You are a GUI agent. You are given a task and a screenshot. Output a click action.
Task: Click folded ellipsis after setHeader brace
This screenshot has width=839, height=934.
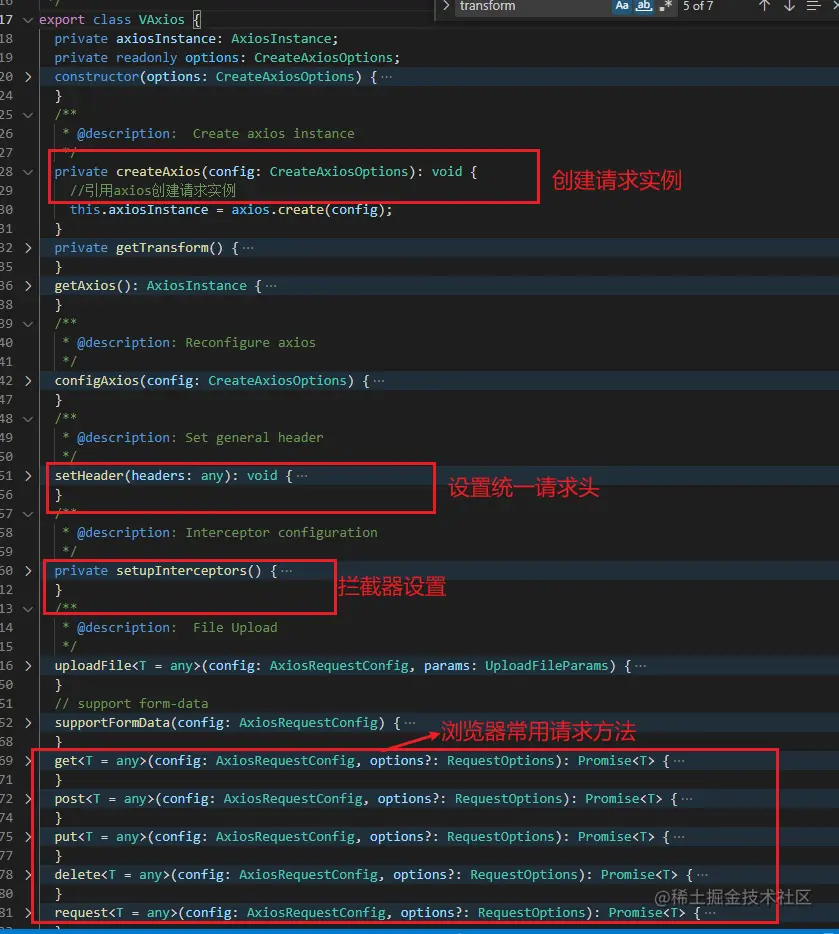click(302, 476)
